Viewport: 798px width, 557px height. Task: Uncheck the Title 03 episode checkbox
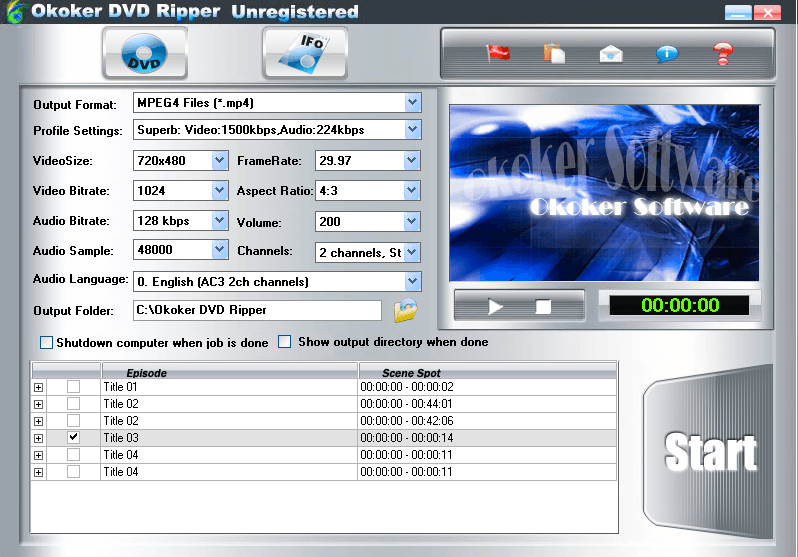(x=73, y=437)
